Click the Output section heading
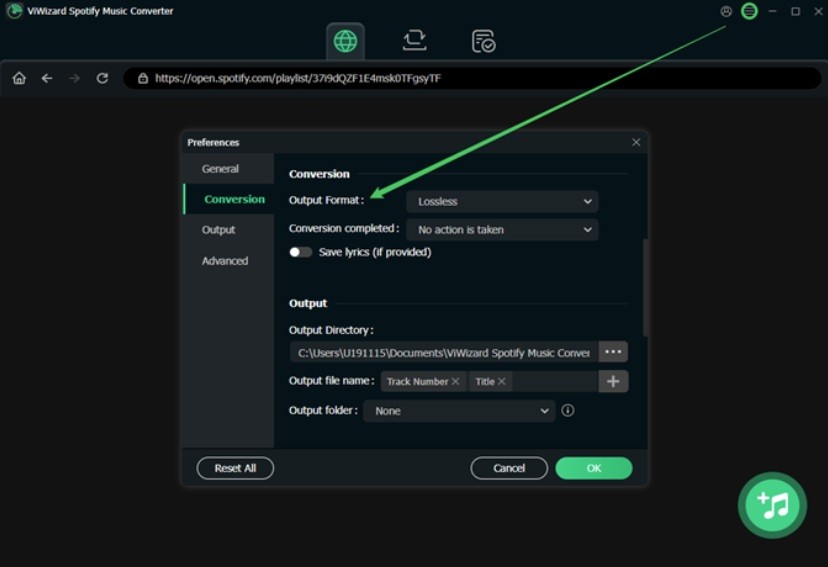This screenshot has width=828, height=567. tap(308, 304)
